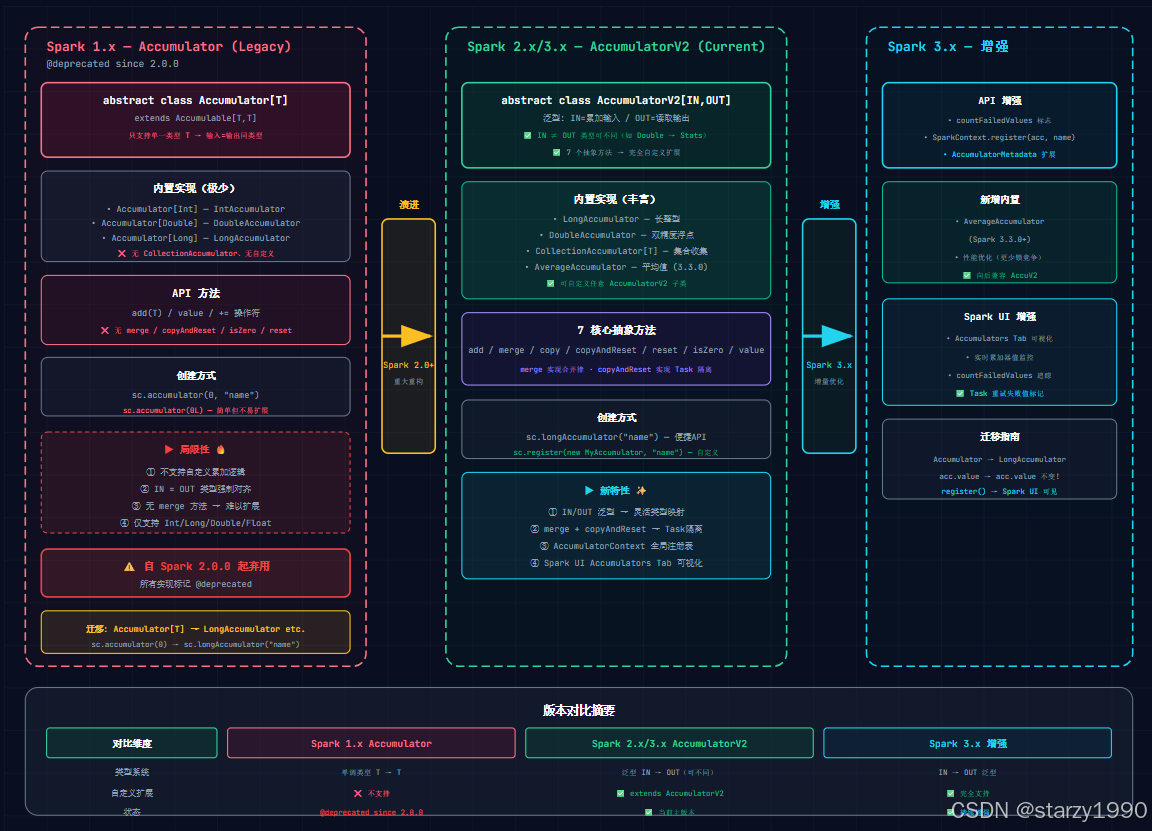This screenshot has height=831, width=1152.
Task: Click the red X before 无 merge / copyAndReset
Action: (105, 331)
